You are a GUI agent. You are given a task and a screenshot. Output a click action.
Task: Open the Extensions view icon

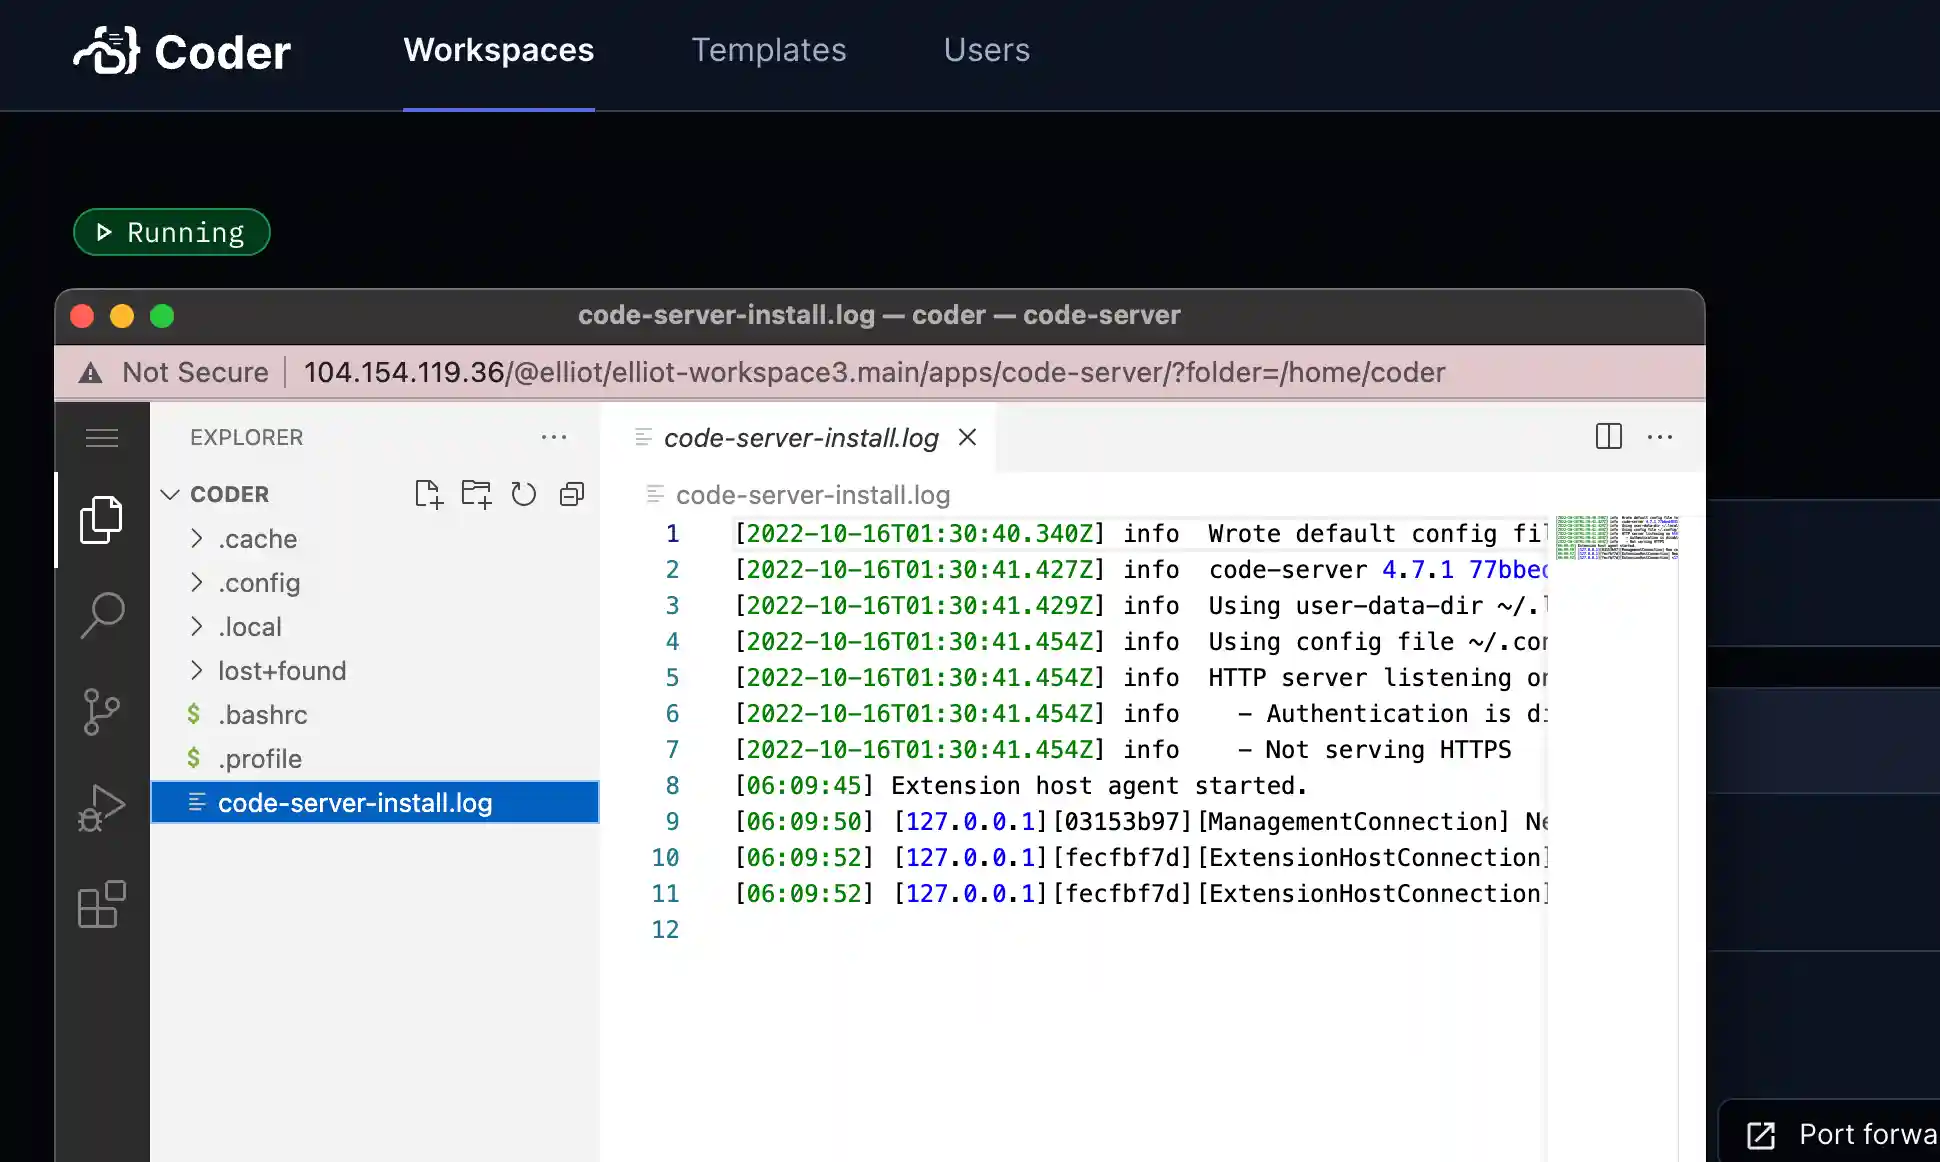[101, 904]
